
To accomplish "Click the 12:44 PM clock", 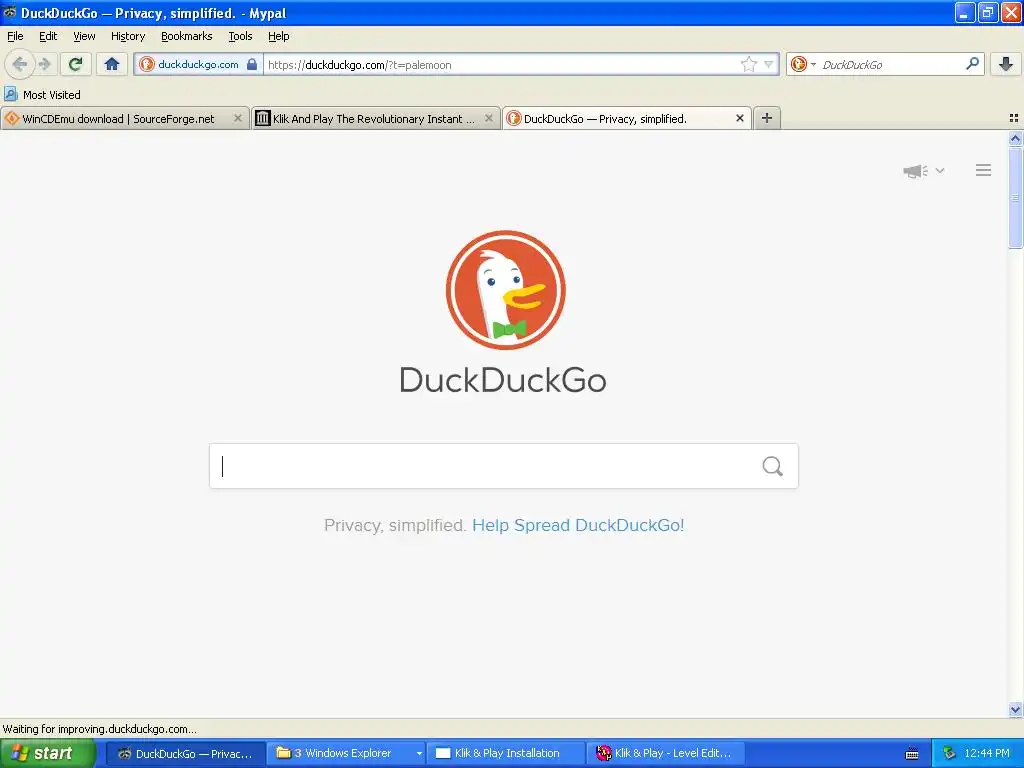I will click(x=987, y=754).
